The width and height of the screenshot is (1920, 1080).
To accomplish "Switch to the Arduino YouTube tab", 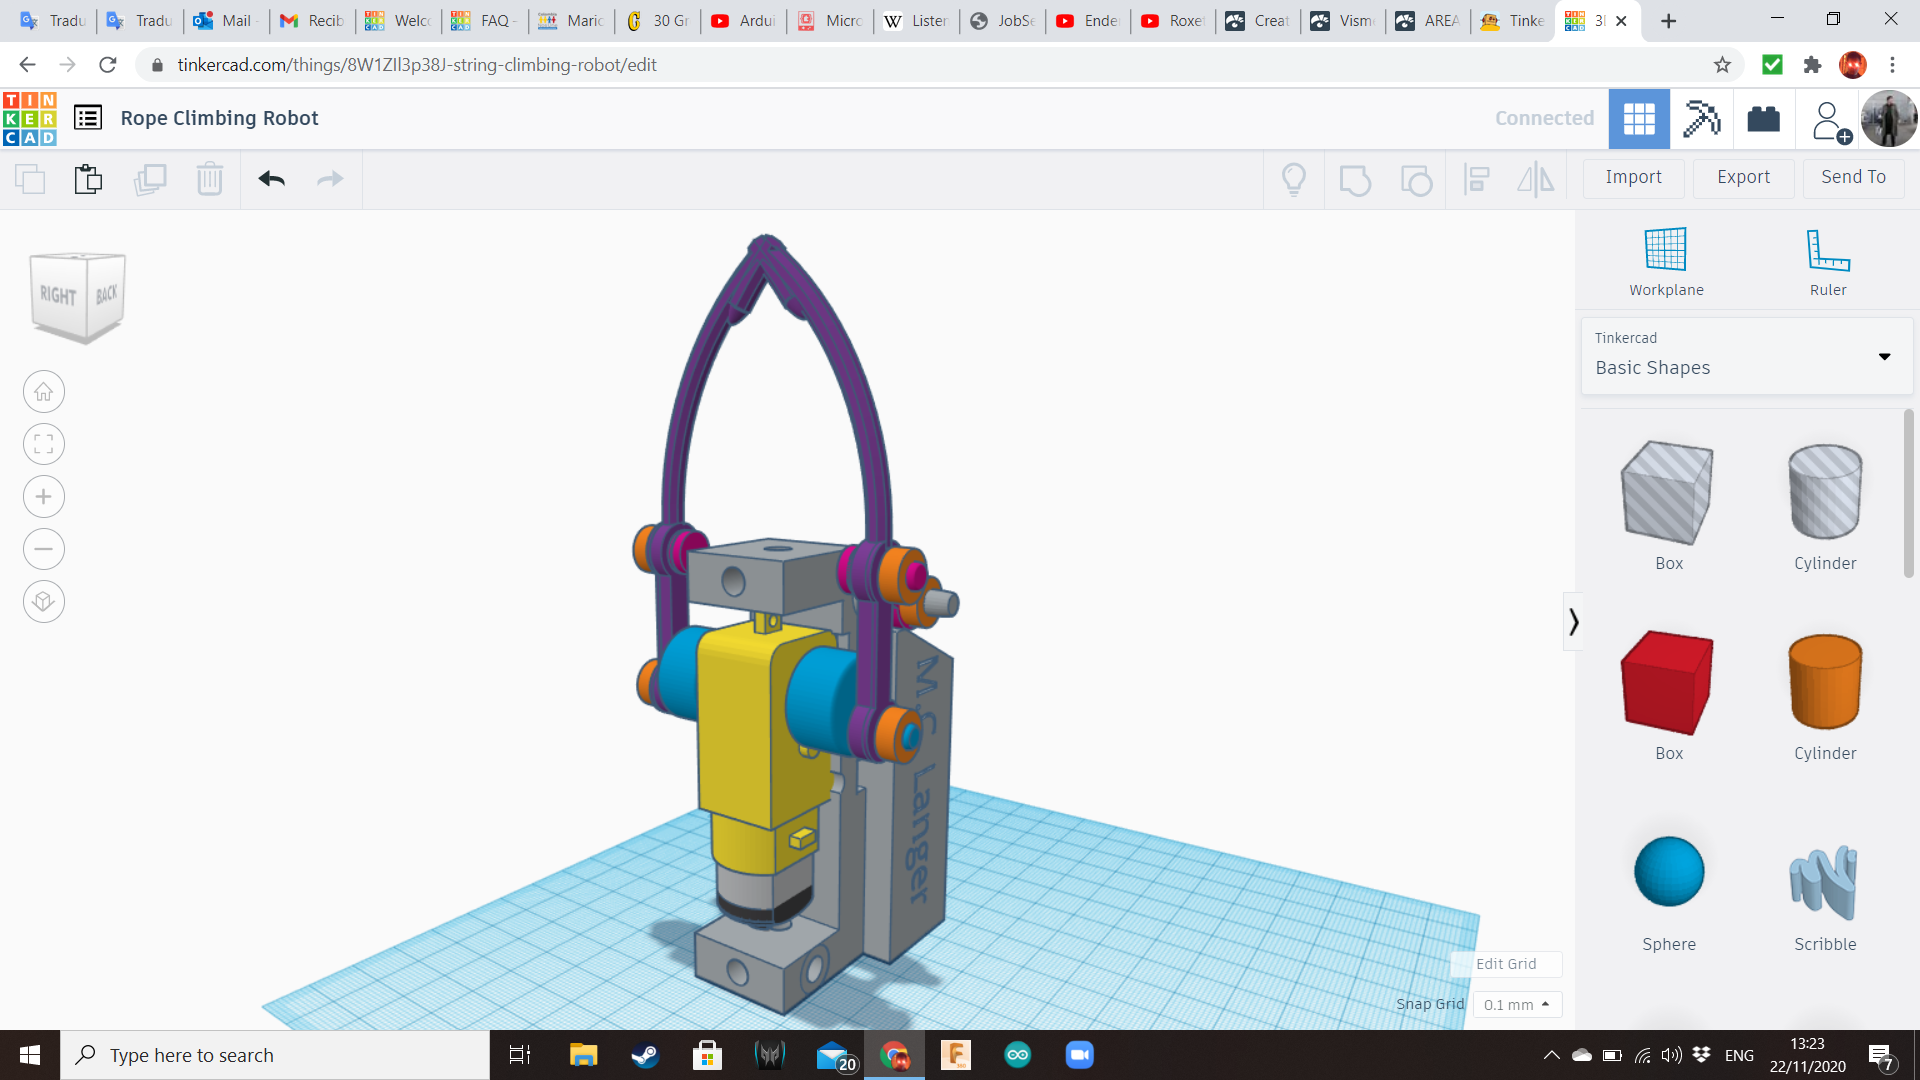I will click(744, 20).
